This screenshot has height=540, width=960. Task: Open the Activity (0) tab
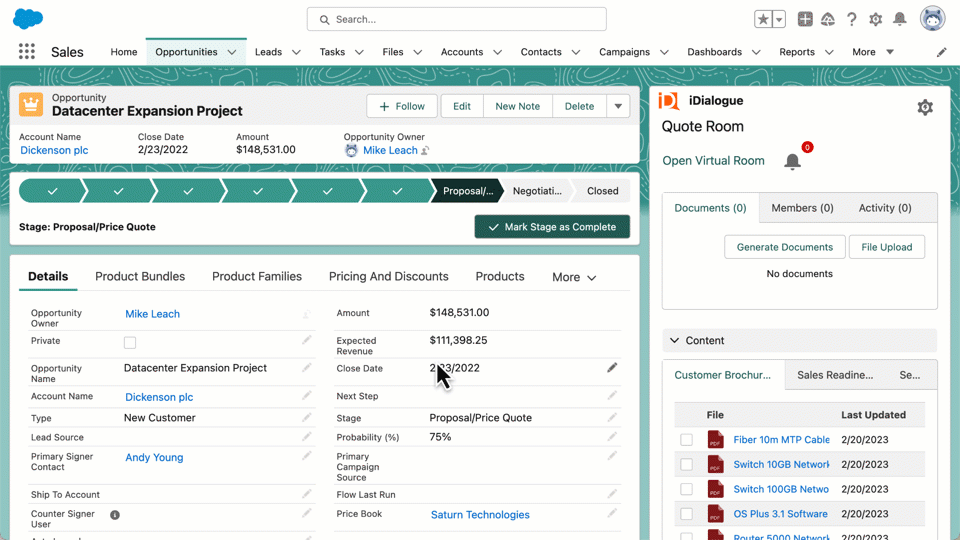pyautogui.click(x=885, y=208)
